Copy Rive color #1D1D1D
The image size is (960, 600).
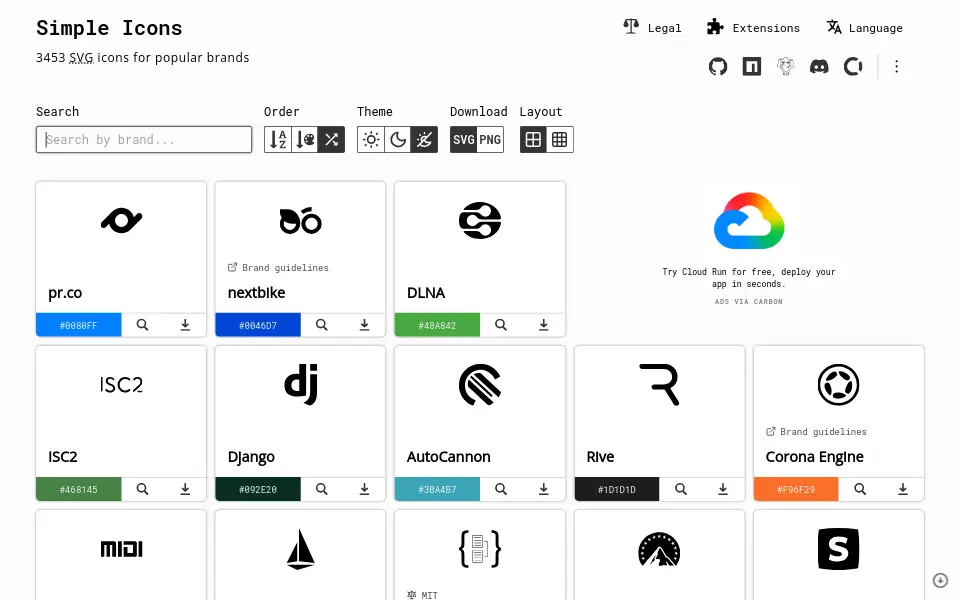coord(617,489)
